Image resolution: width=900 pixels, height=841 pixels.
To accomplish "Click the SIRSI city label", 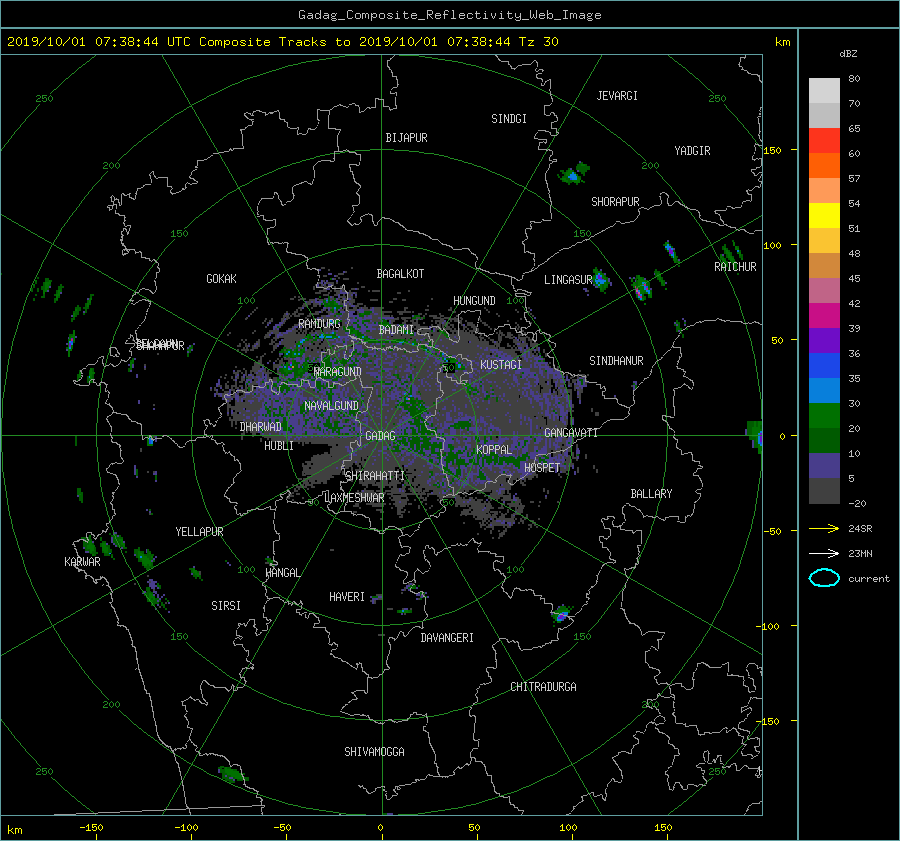I will pyautogui.click(x=226, y=606).
